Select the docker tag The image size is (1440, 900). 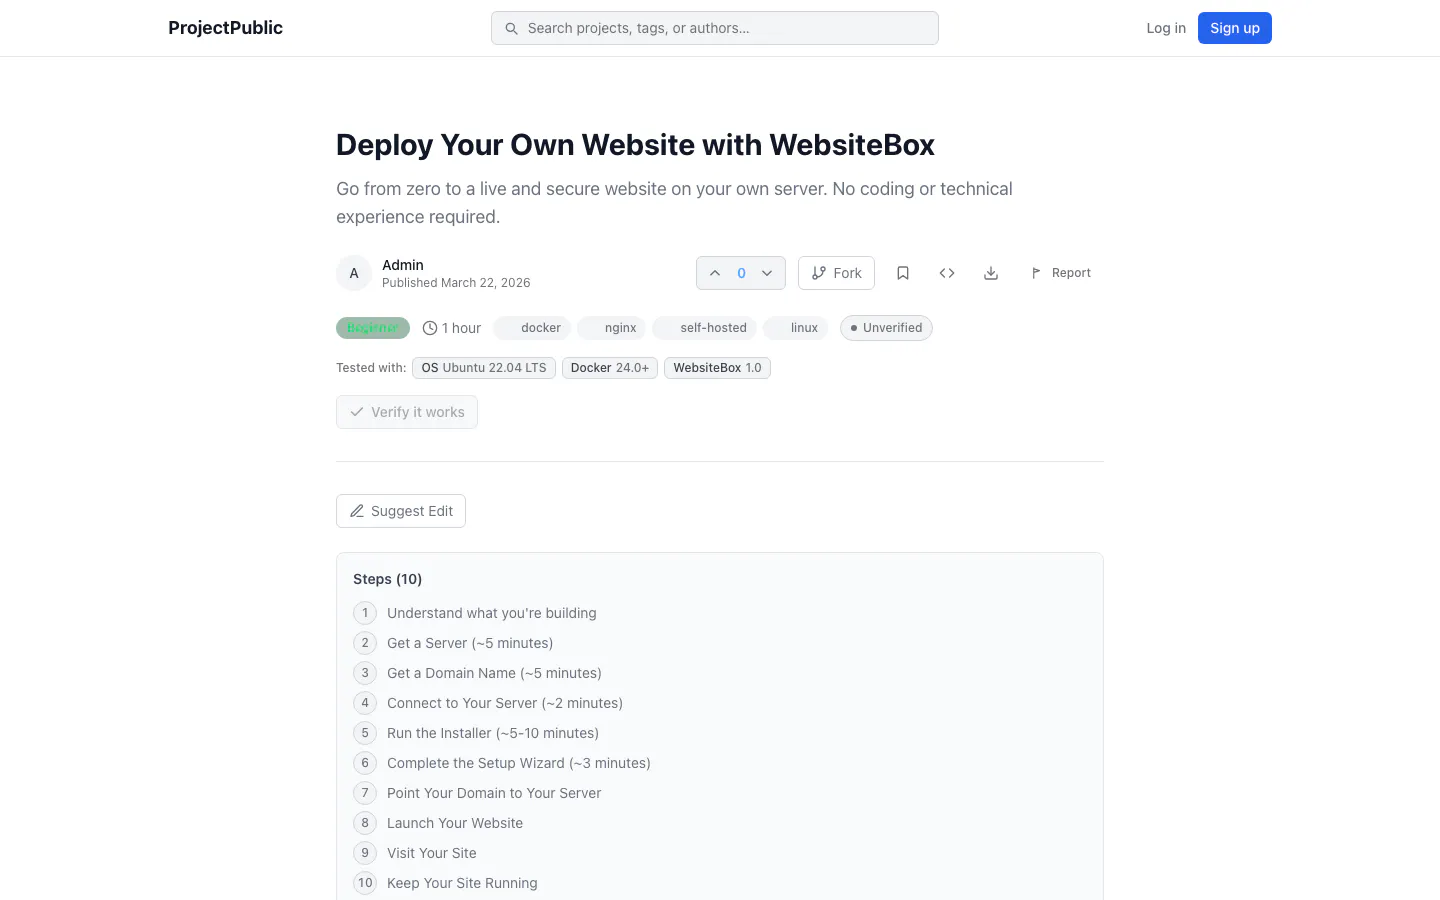click(532, 328)
